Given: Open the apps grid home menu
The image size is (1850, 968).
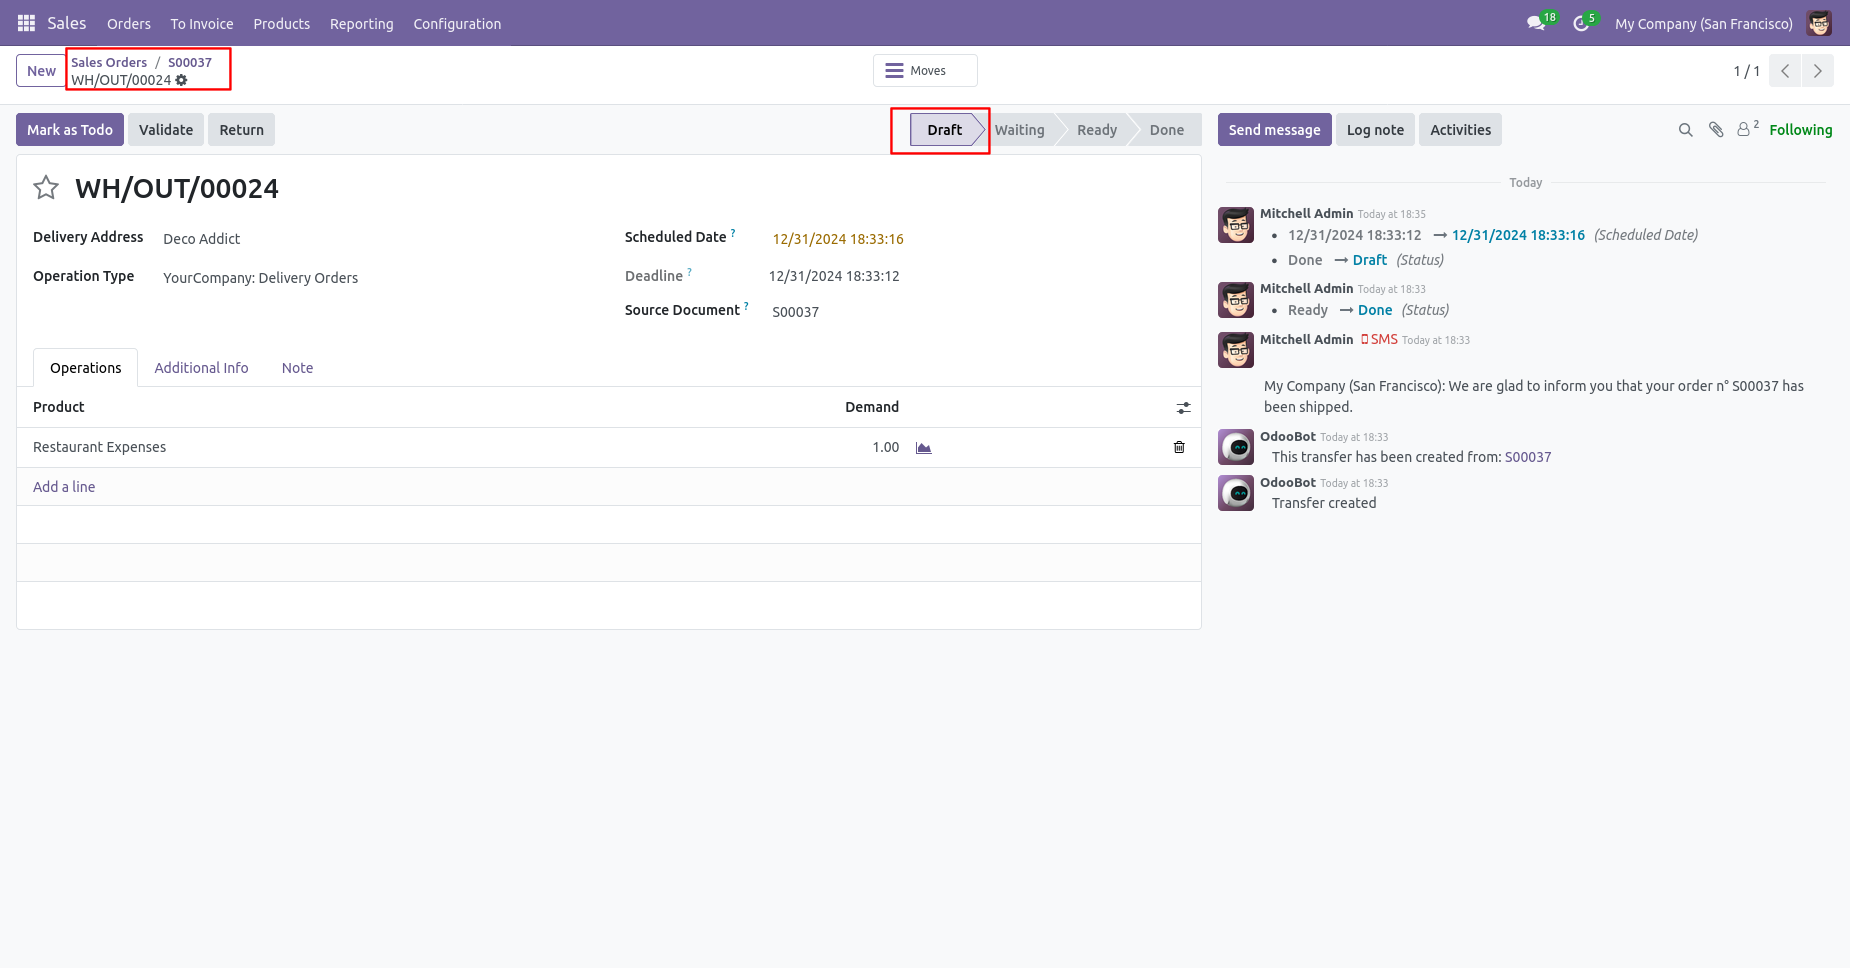Looking at the screenshot, I should 27,23.
